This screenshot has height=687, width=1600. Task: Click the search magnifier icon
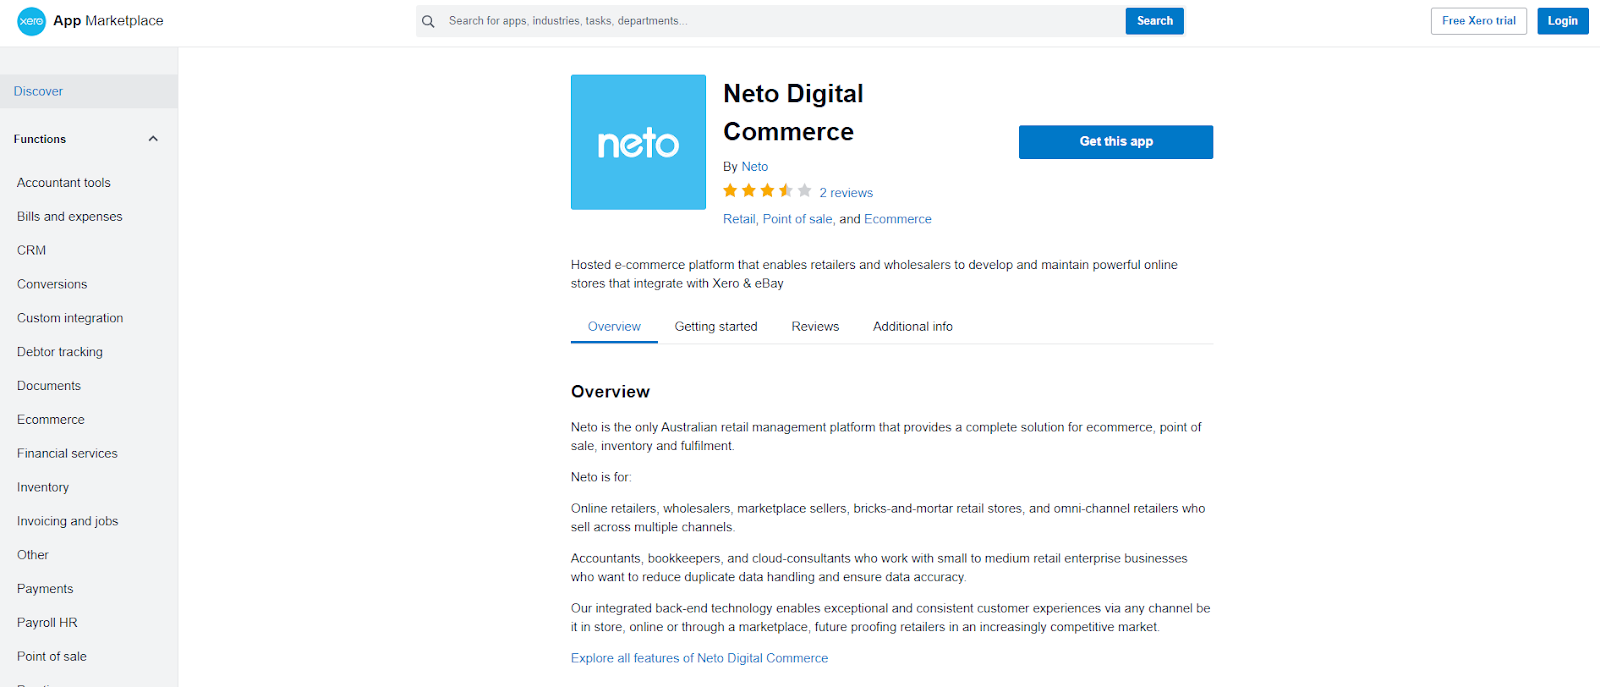[x=428, y=21]
